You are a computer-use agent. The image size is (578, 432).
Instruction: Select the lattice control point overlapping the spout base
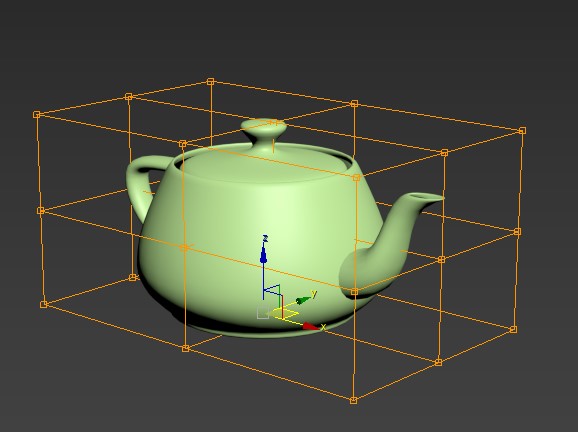point(354,292)
